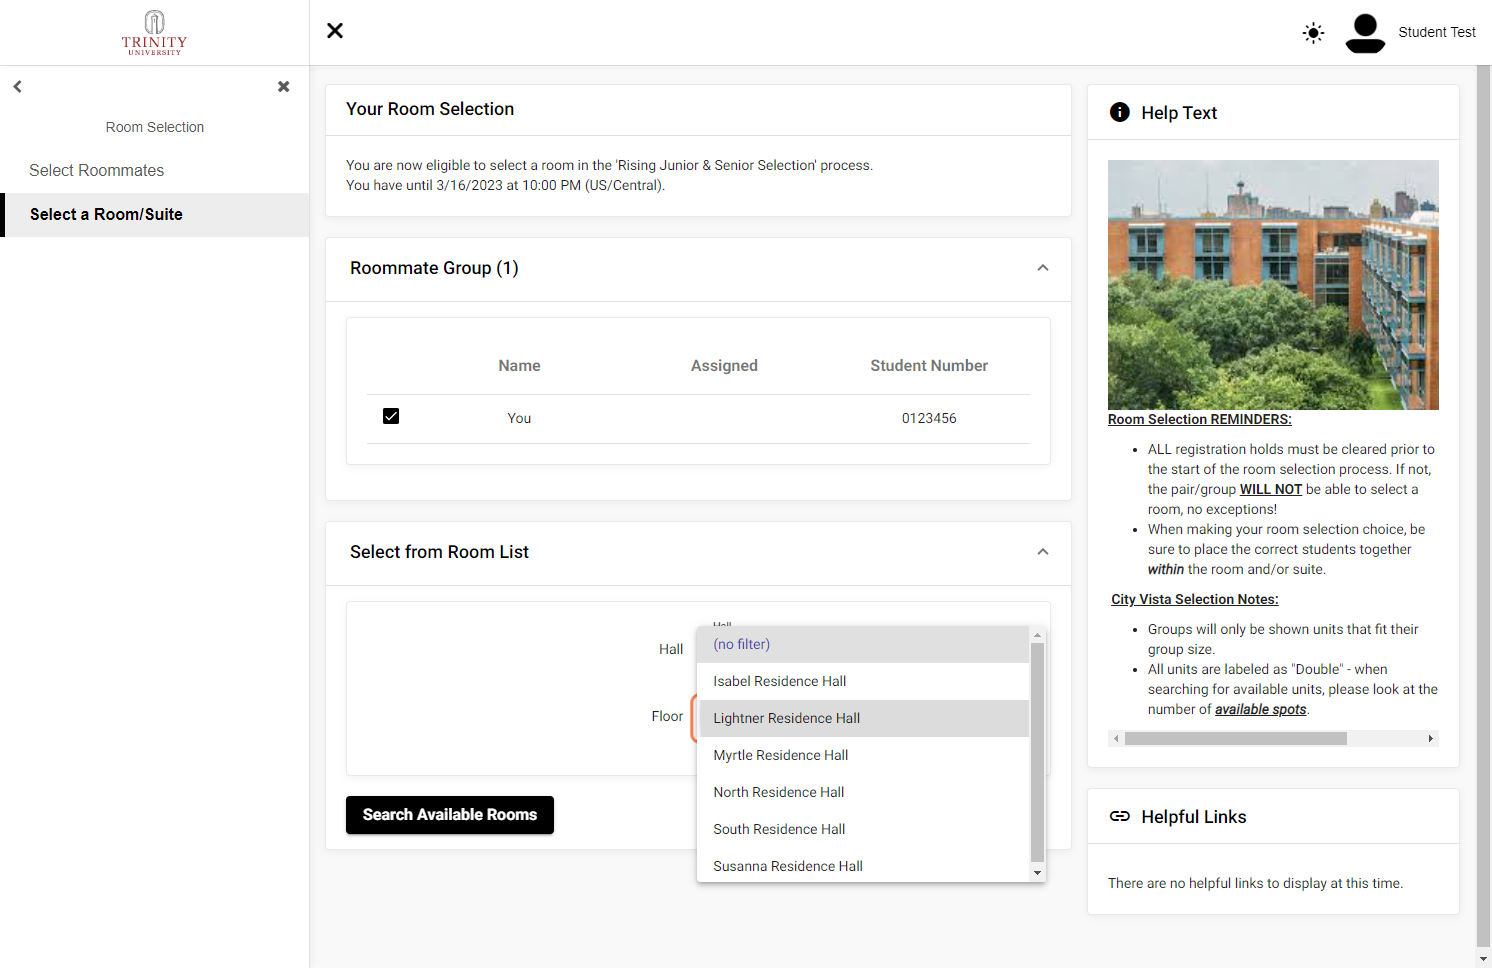
Task: Collapse the Roommate Group section
Action: [1043, 268]
